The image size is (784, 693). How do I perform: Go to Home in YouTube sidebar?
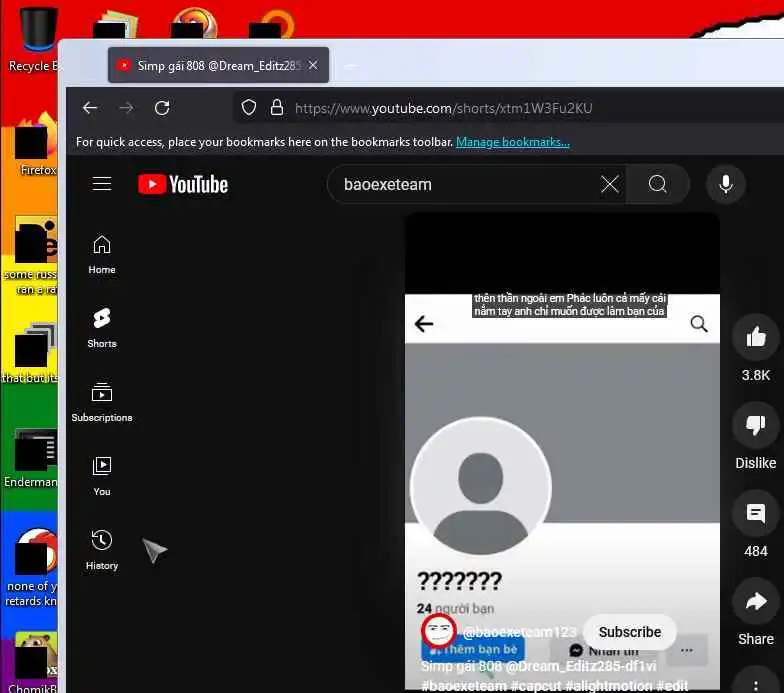(102, 254)
